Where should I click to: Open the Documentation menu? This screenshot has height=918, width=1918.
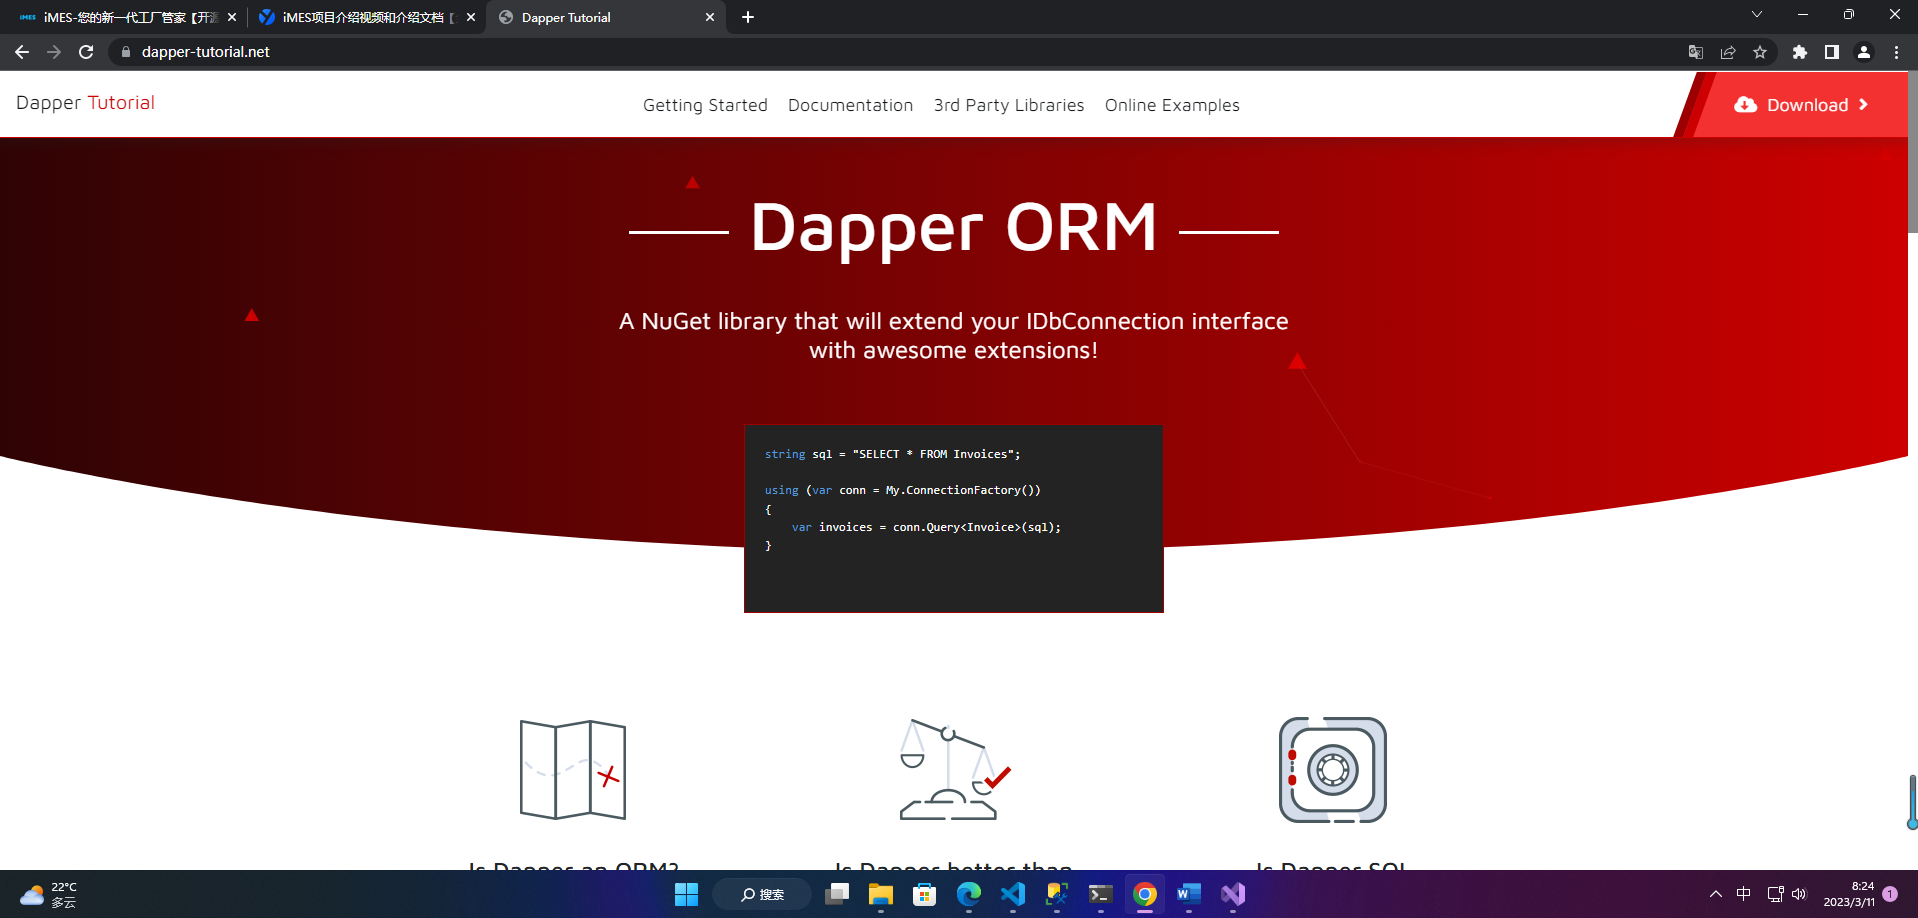point(850,105)
